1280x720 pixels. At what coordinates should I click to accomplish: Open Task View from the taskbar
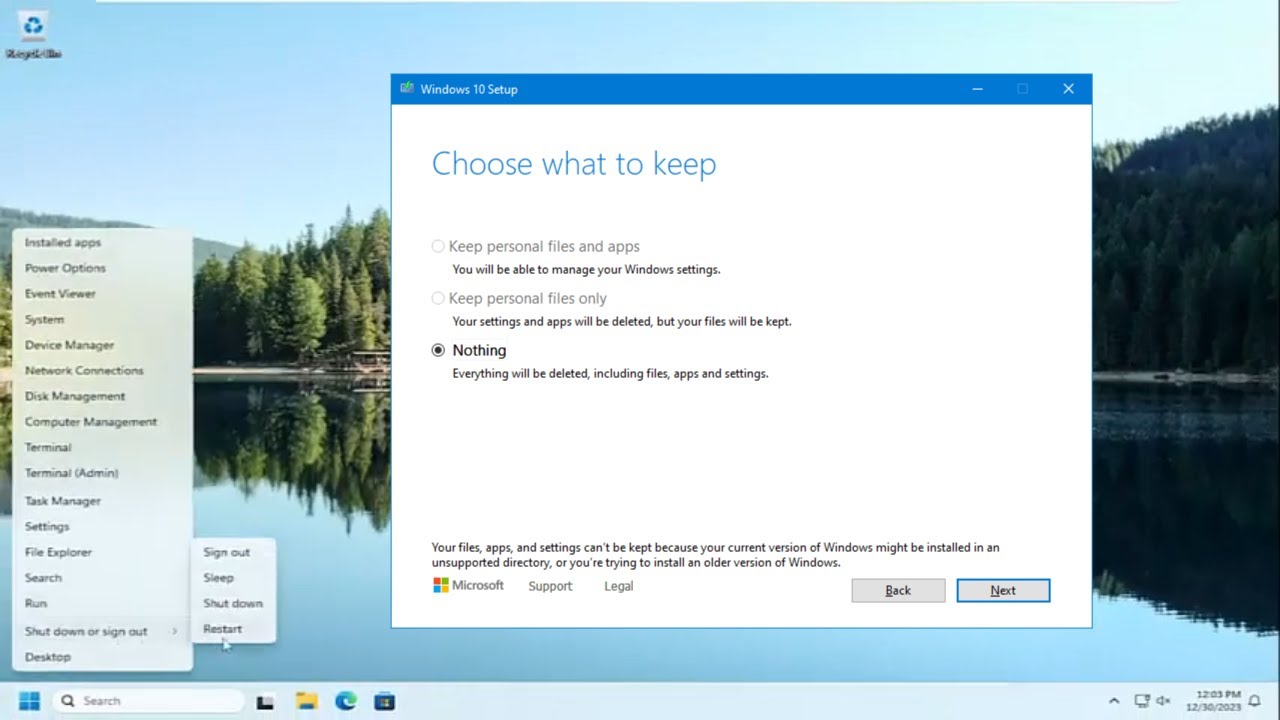[x=265, y=702]
